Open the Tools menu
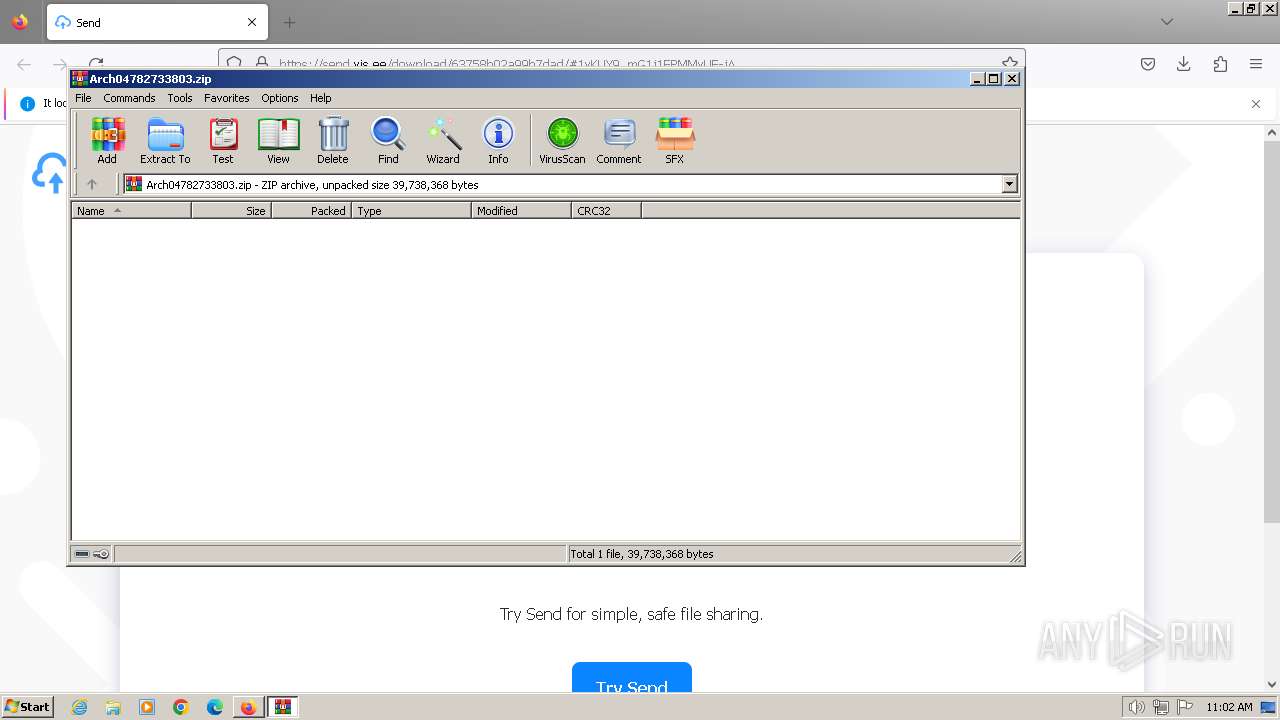The width and height of the screenshot is (1280, 720). click(x=180, y=98)
